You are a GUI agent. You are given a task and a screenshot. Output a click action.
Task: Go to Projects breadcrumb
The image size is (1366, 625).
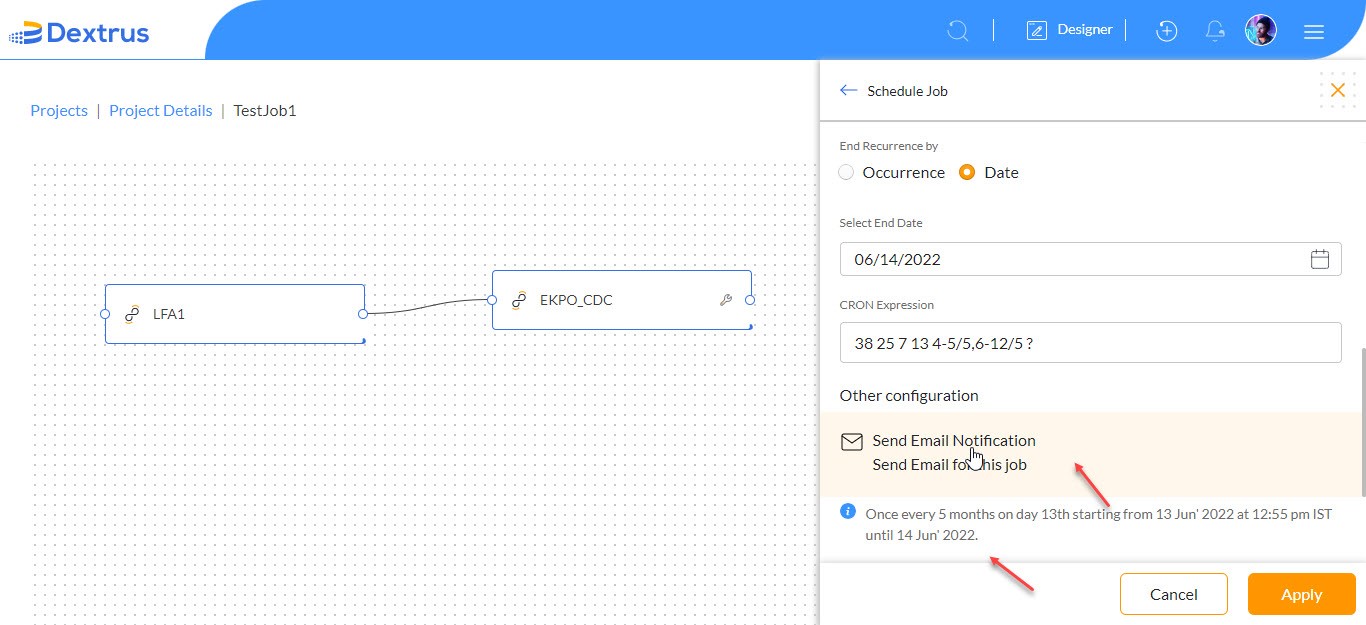(x=59, y=111)
